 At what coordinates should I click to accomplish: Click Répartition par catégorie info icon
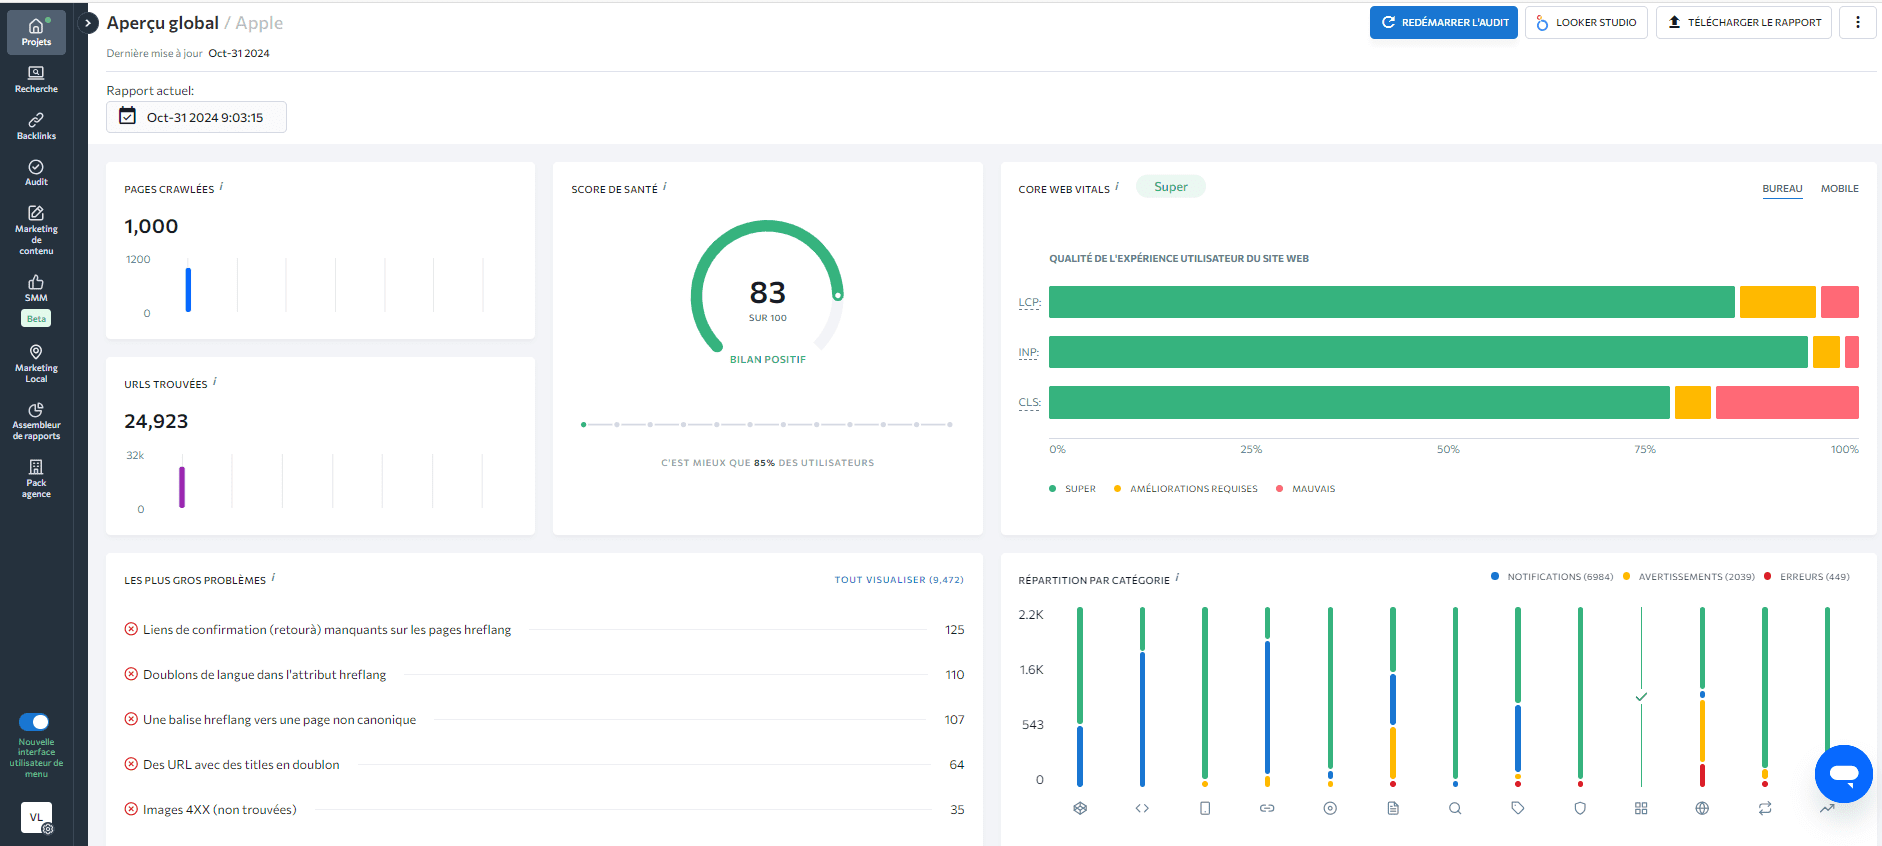(1177, 577)
